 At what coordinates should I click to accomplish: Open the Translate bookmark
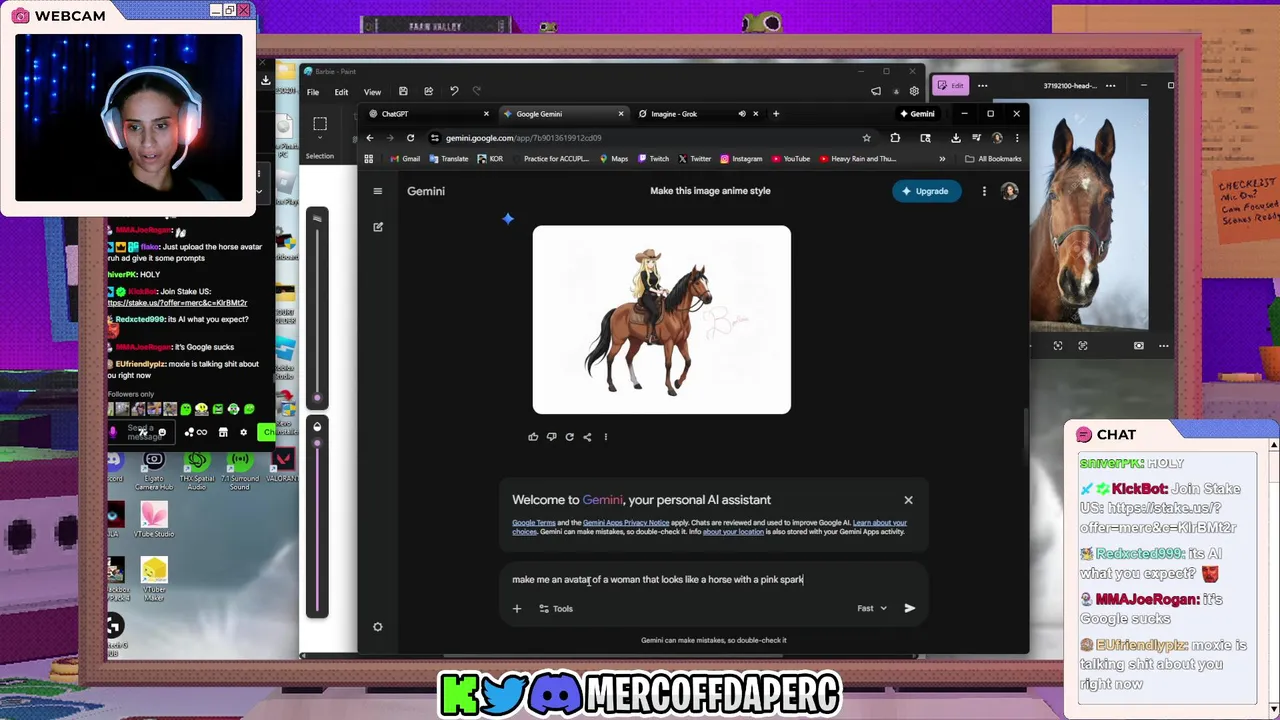(448, 159)
